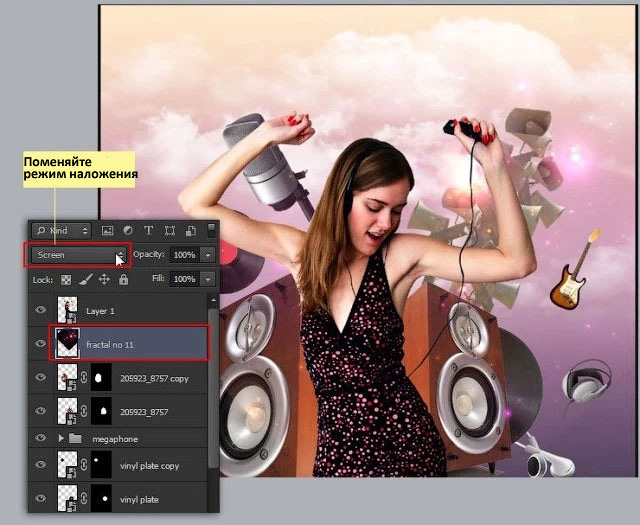The width and height of the screenshot is (640, 525).
Task: Click the Opacity 100% value field
Action: click(184, 255)
